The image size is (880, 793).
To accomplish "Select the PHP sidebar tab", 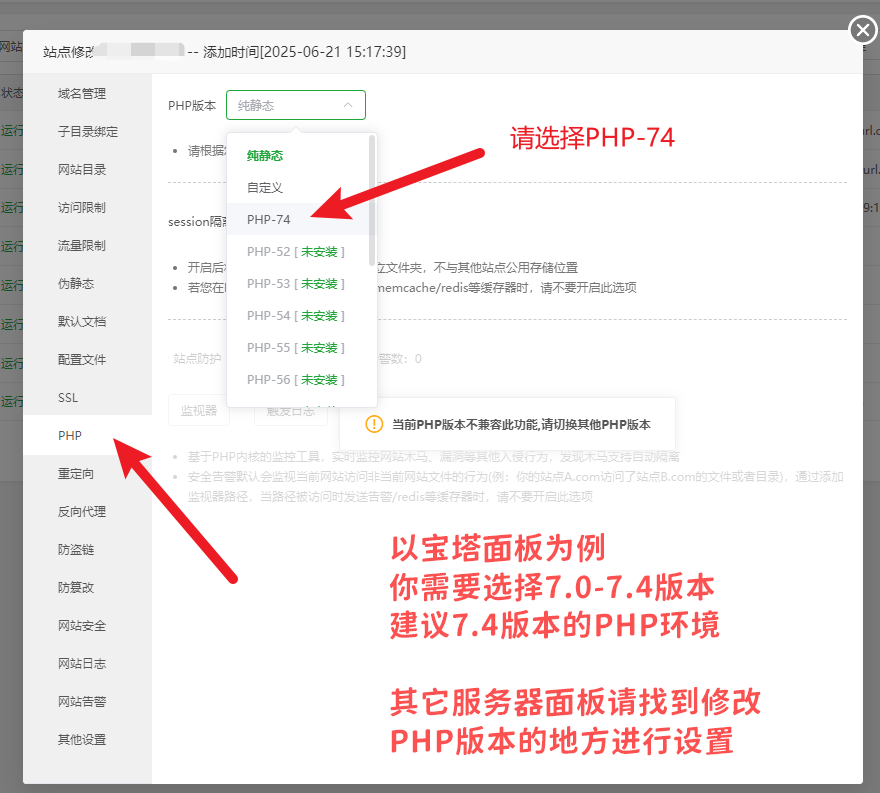I will 70,436.
